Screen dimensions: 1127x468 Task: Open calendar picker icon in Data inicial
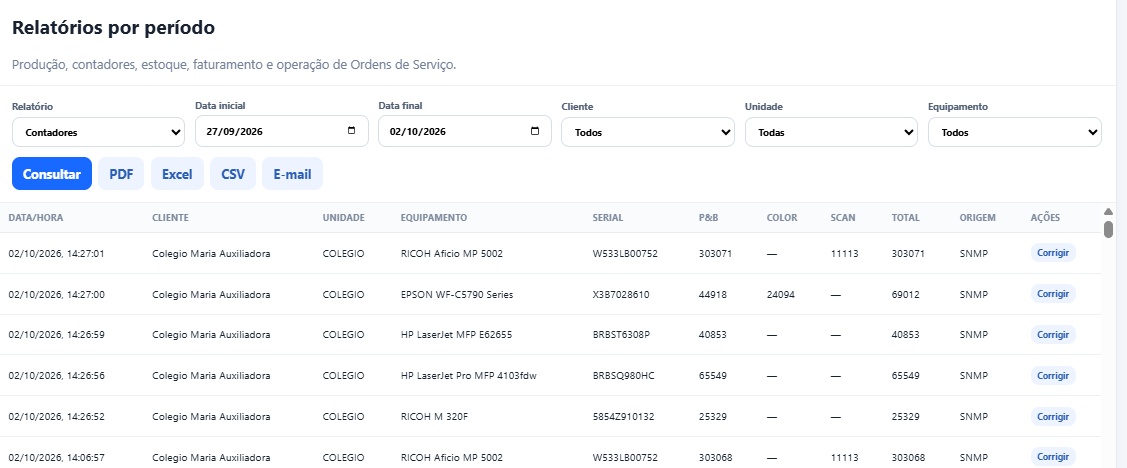tap(351, 132)
